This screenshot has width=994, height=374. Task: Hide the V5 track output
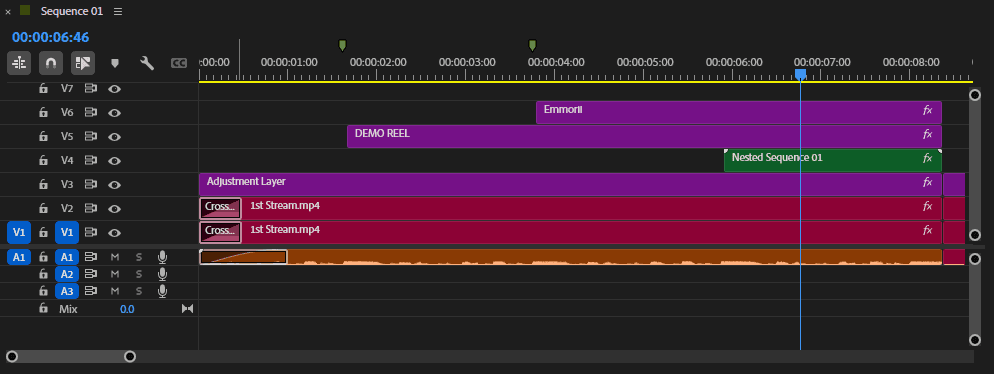(114, 136)
